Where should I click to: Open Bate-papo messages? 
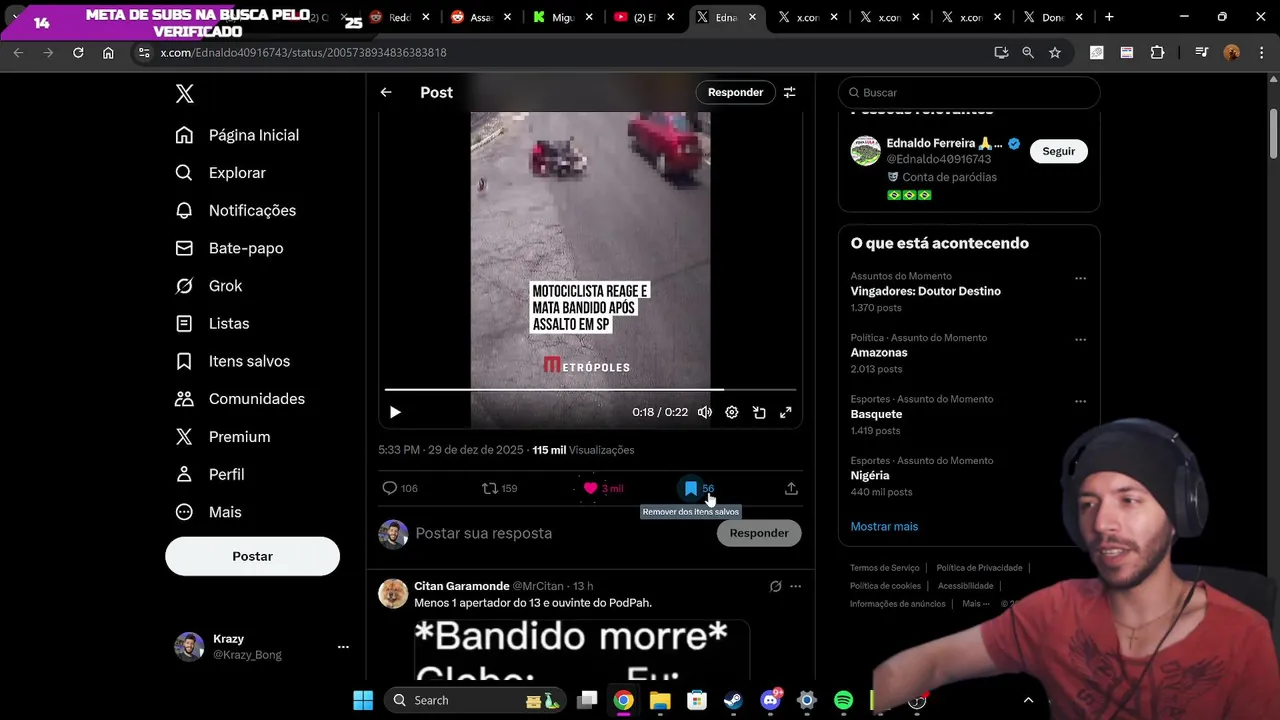click(229, 248)
